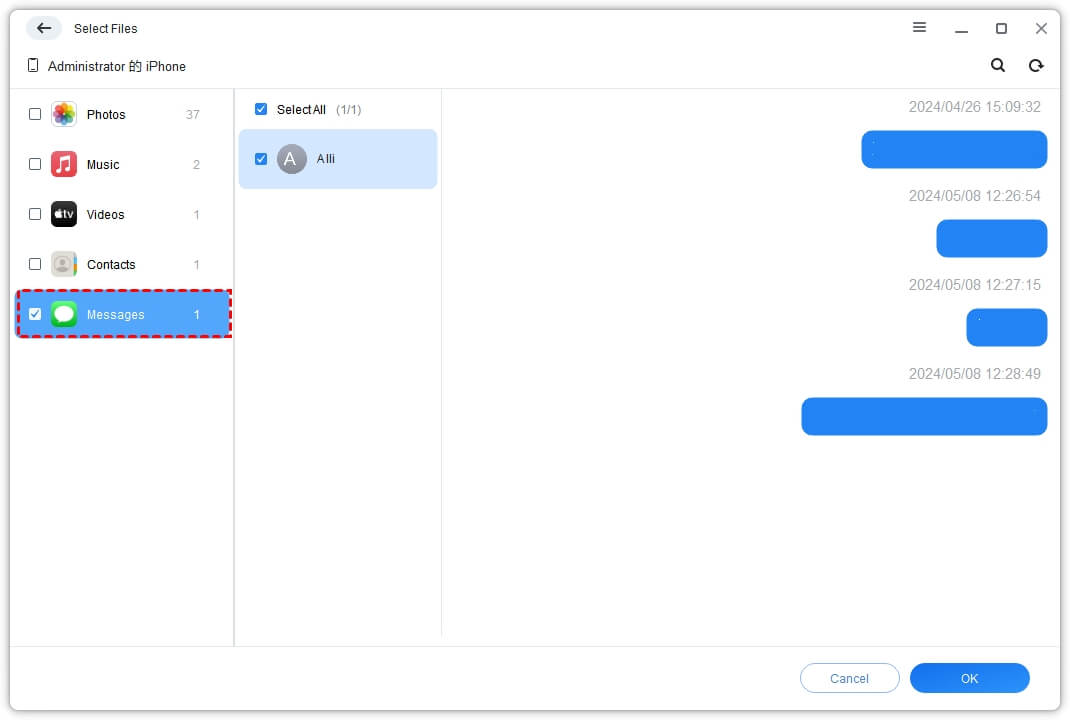Enable the Photos checkbox
Viewport: 1070px width, 720px height.
click(35, 114)
